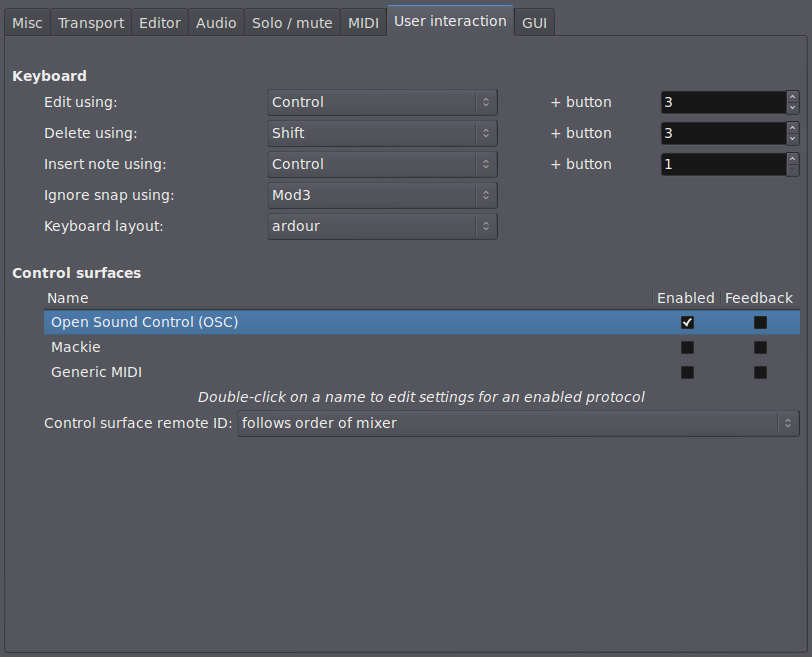Open the Ignore snap using dropdown
The image size is (812, 657).
382,195
